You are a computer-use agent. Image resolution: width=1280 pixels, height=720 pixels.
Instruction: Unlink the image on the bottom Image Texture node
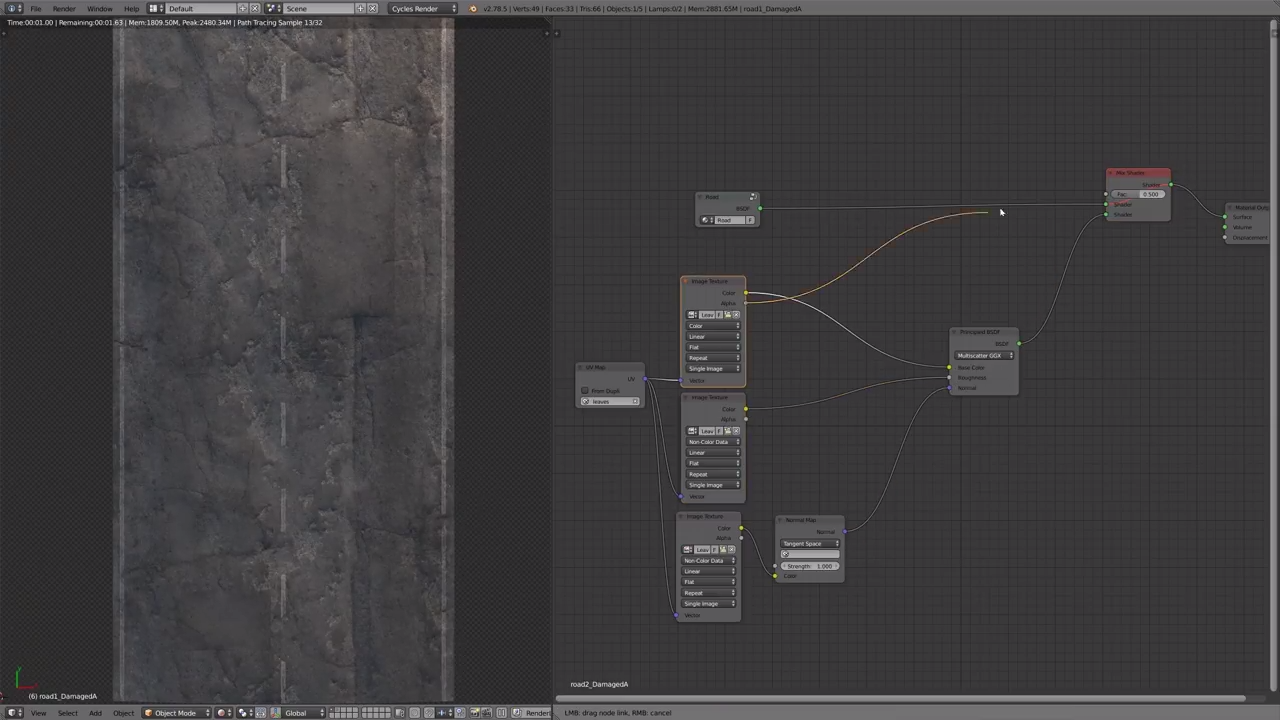731,550
